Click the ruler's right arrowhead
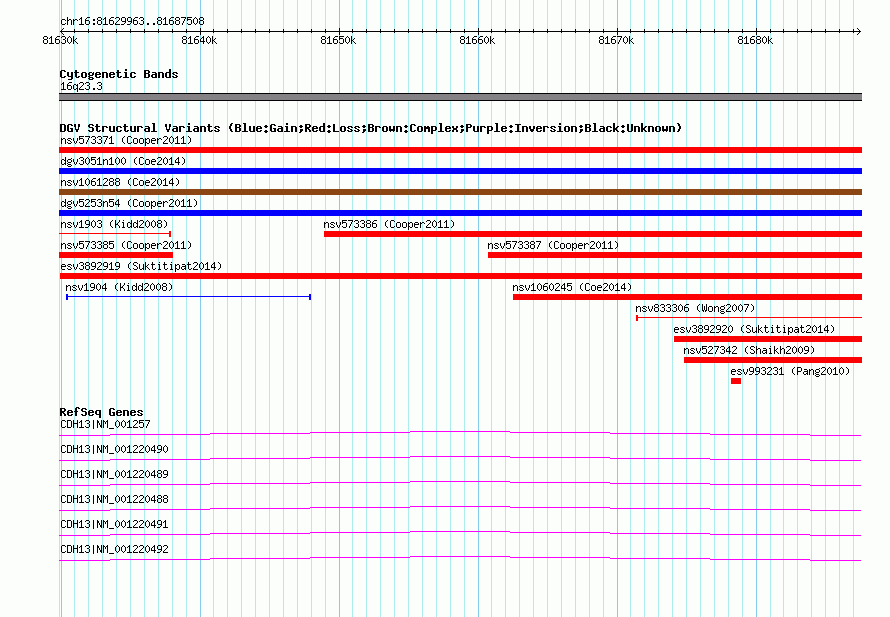This screenshot has width=890, height=617. (x=858, y=31)
